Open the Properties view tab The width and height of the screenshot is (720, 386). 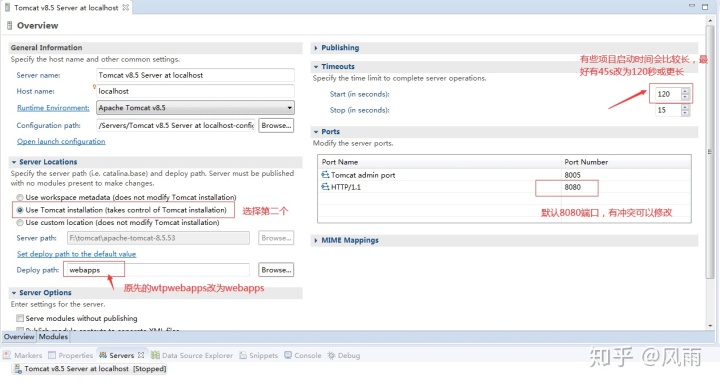click(71, 355)
